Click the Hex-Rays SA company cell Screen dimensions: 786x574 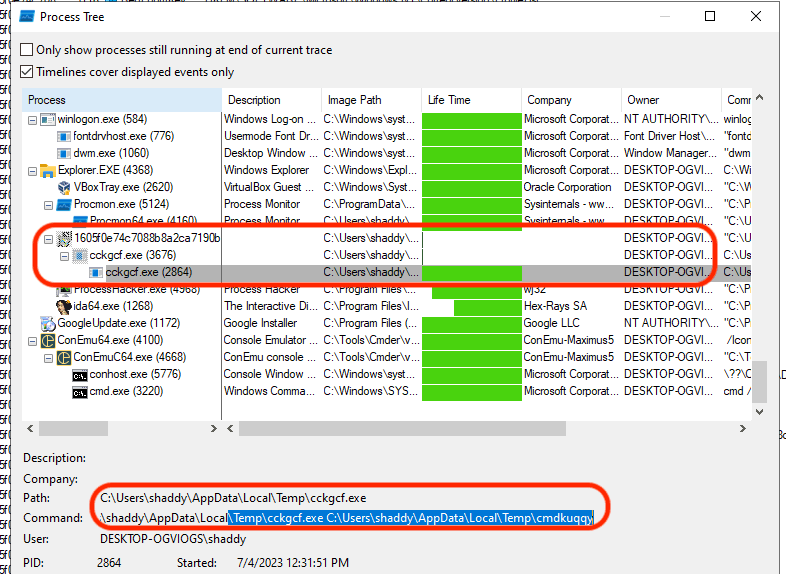(555, 306)
